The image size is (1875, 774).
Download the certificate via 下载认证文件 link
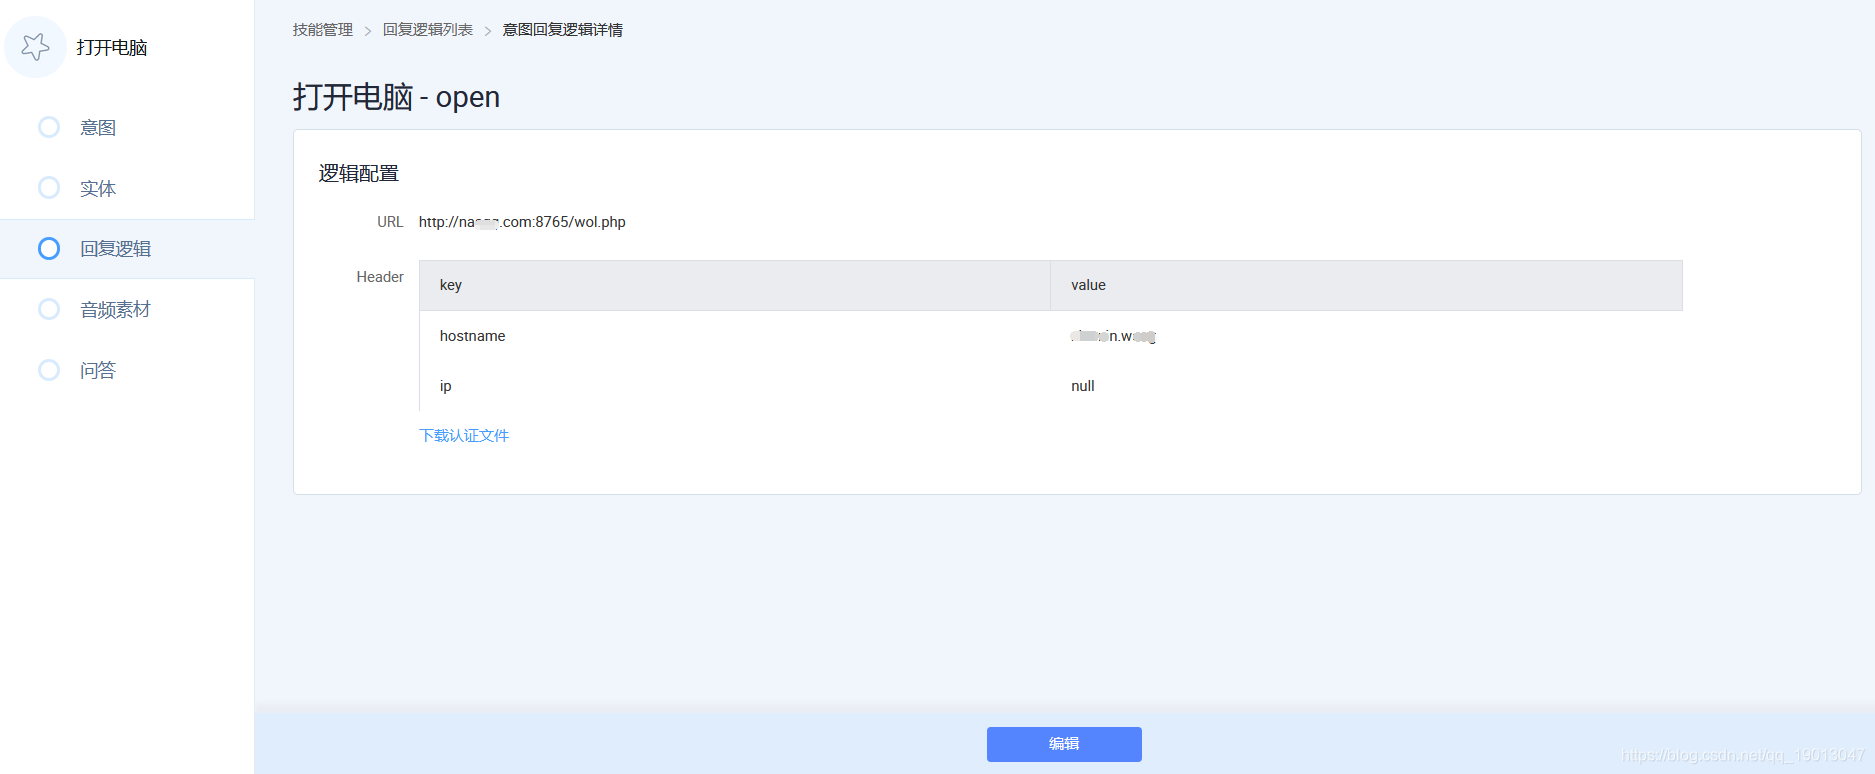(x=464, y=435)
